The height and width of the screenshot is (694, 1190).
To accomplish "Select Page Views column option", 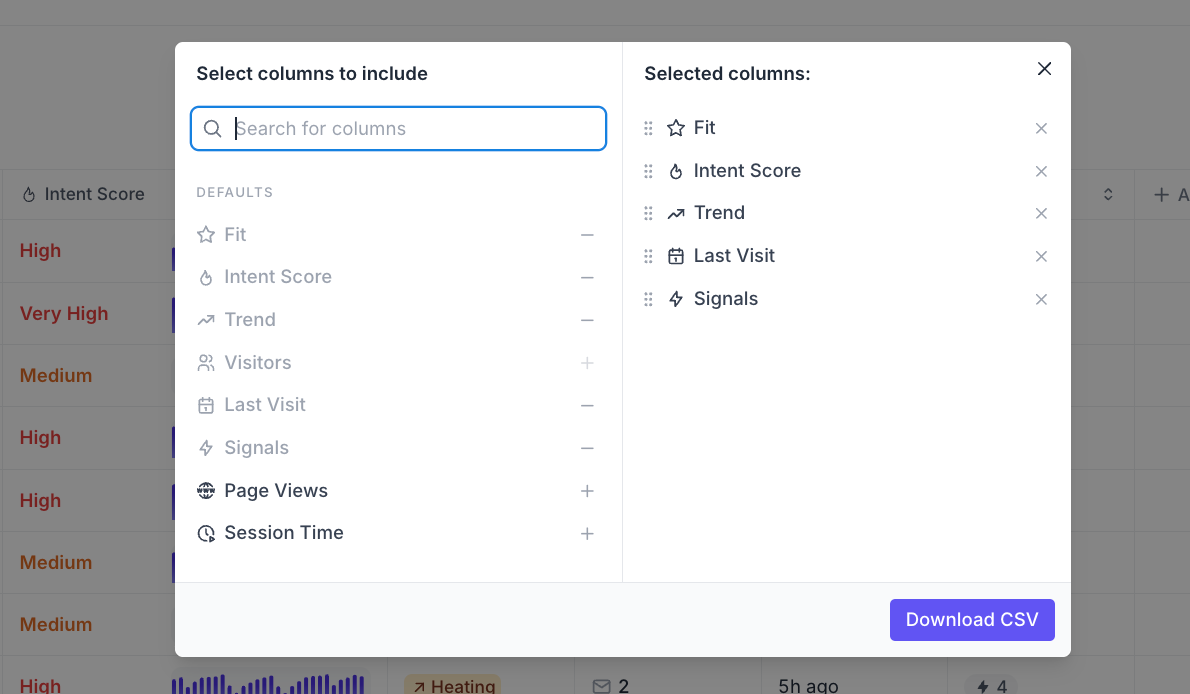I will click(x=276, y=491).
